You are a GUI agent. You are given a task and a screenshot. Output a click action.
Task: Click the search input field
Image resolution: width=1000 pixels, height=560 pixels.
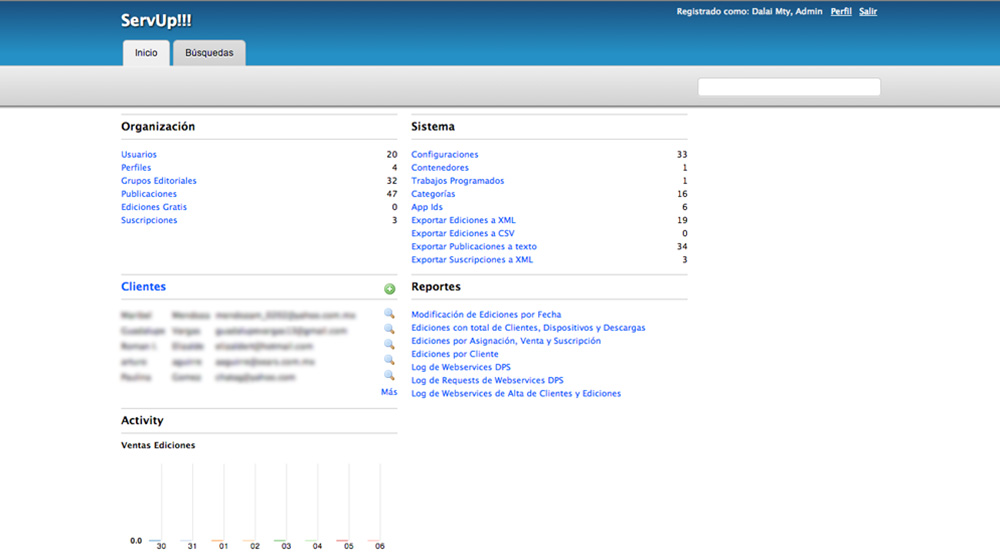(x=788, y=87)
